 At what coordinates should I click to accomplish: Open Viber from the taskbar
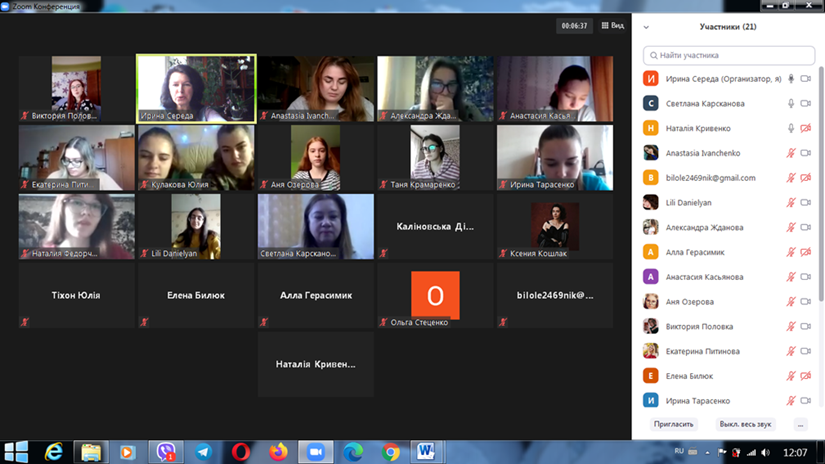pos(165,452)
